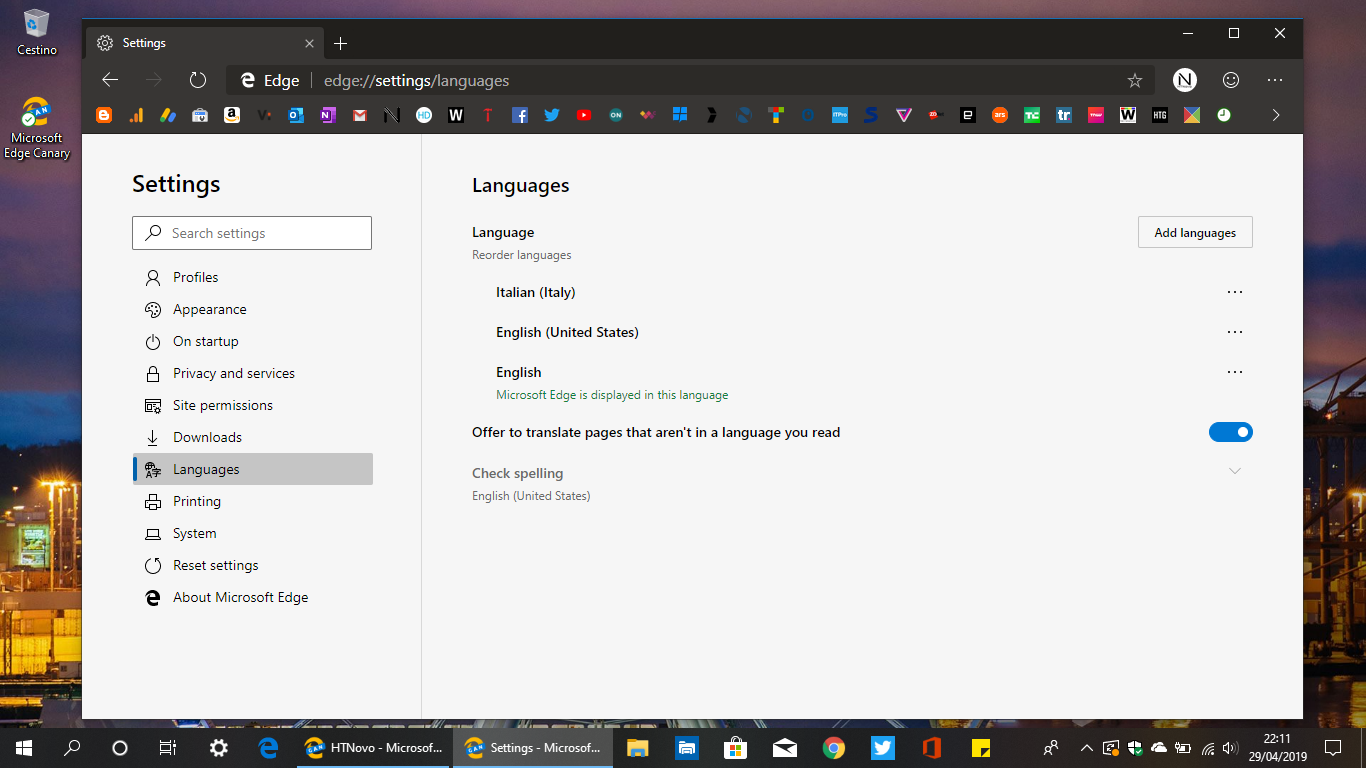Open the Twitter bookmark in favorites bar
The width and height of the screenshot is (1366, 768).
pos(552,115)
